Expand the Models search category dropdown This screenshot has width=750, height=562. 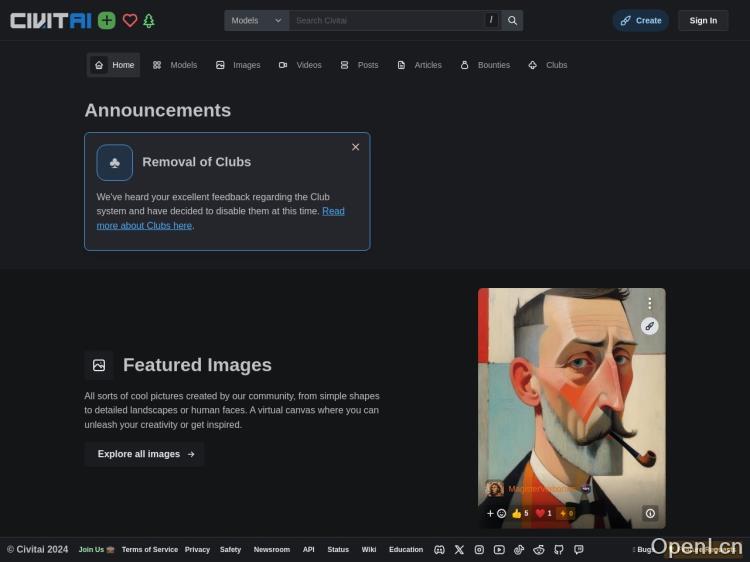coord(256,20)
